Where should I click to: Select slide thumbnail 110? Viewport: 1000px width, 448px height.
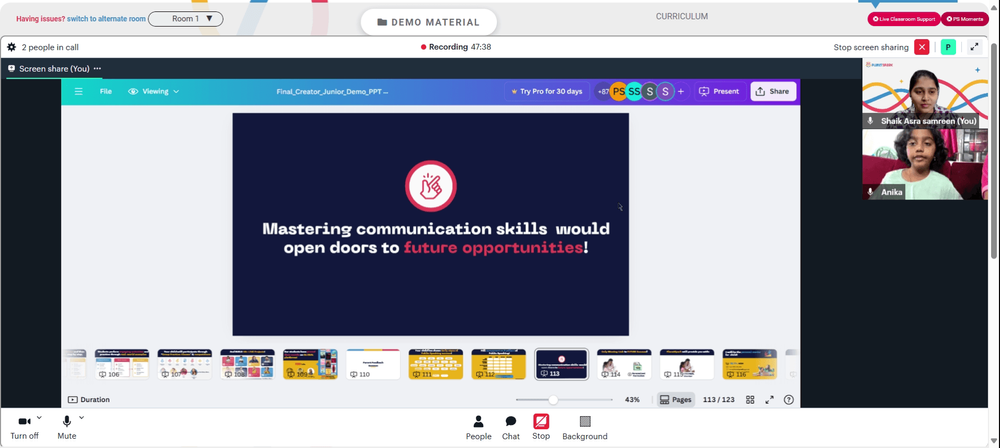[x=373, y=364]
